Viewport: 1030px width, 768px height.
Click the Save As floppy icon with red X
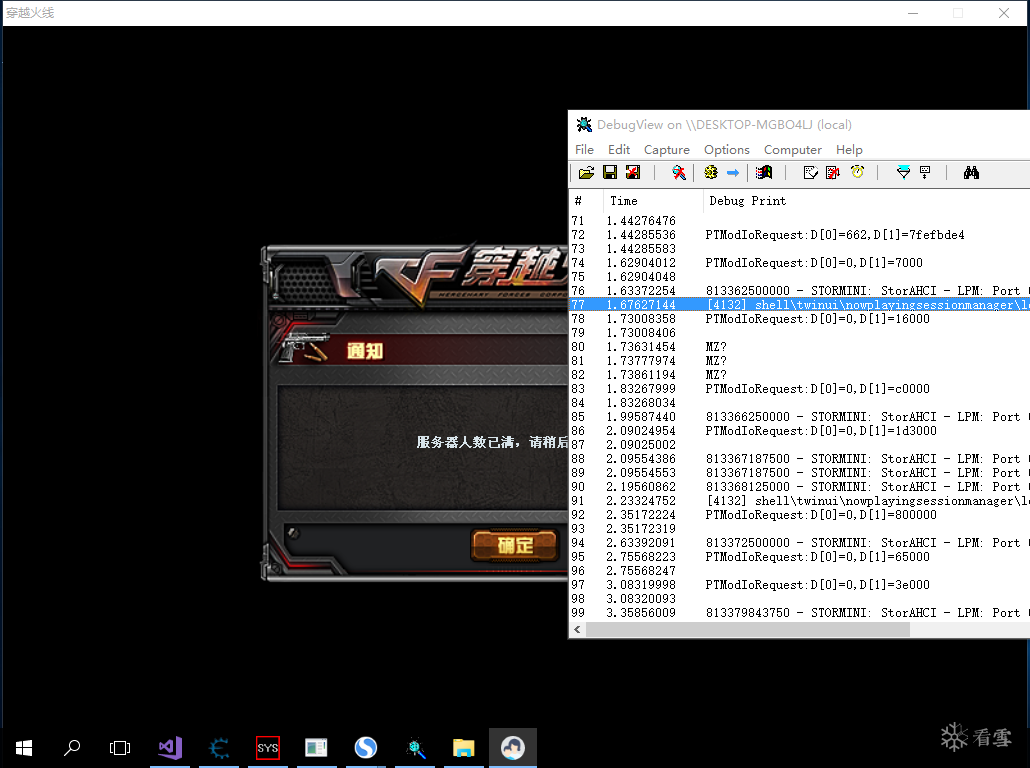coord(633,173)
